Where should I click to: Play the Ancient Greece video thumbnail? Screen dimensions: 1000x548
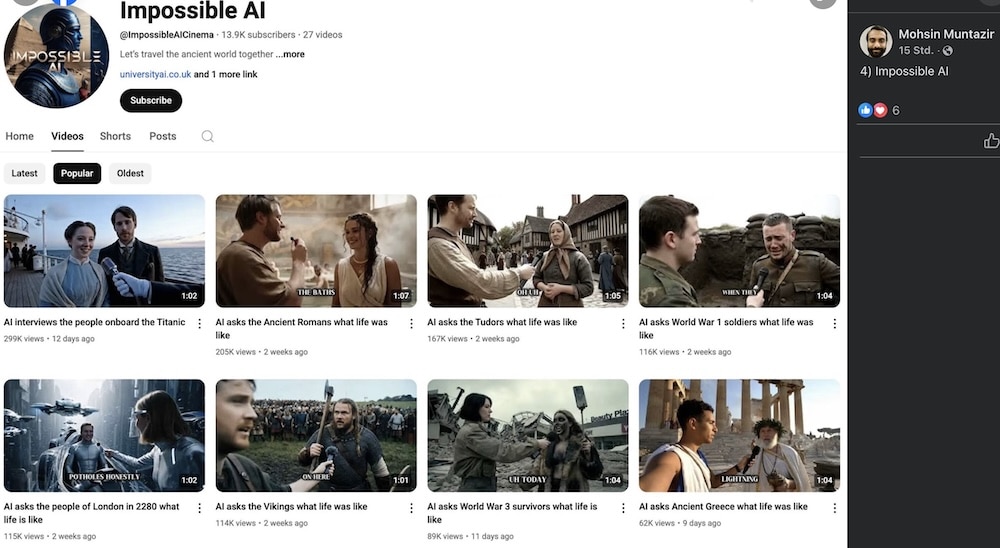[740, 436]
